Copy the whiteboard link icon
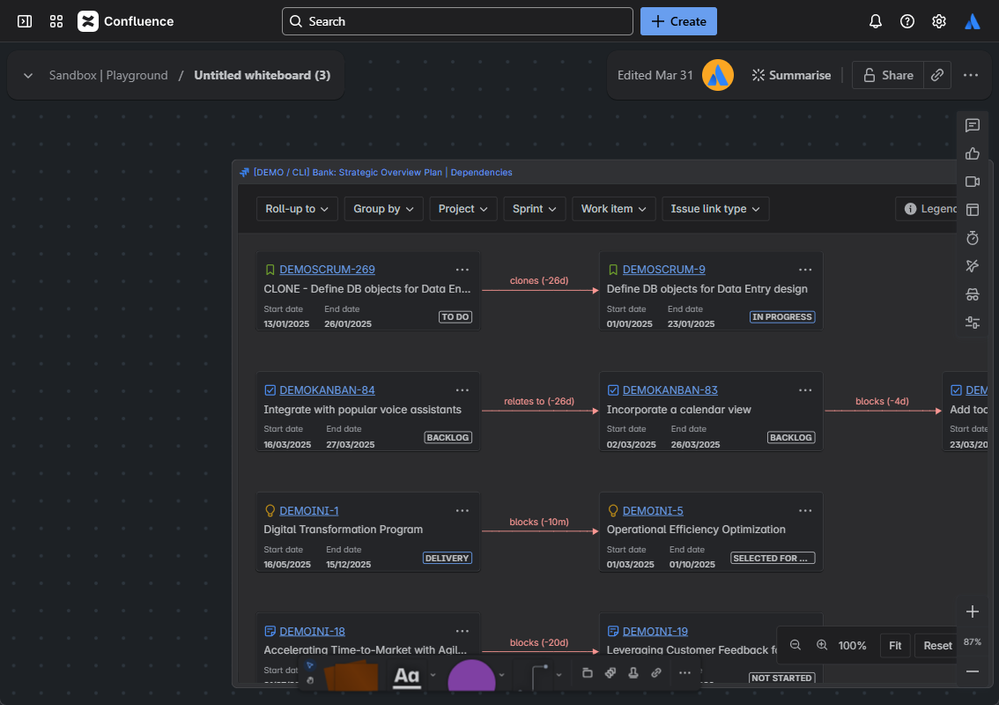The image size is (999, 705). coord(937,75)
